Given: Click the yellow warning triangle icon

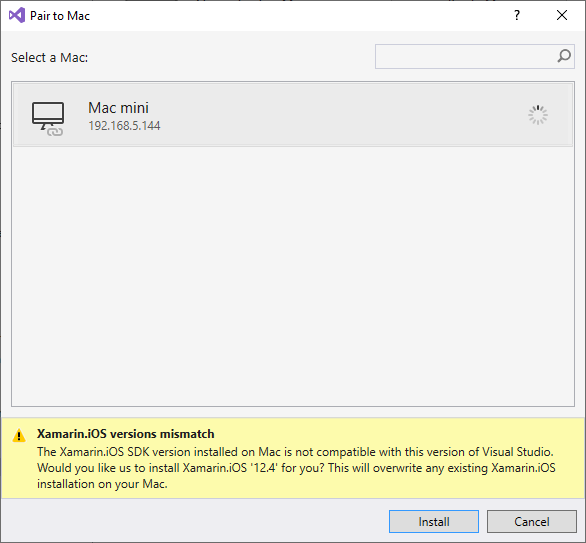Looking at the screenshot, I should (x=19, y=435).
